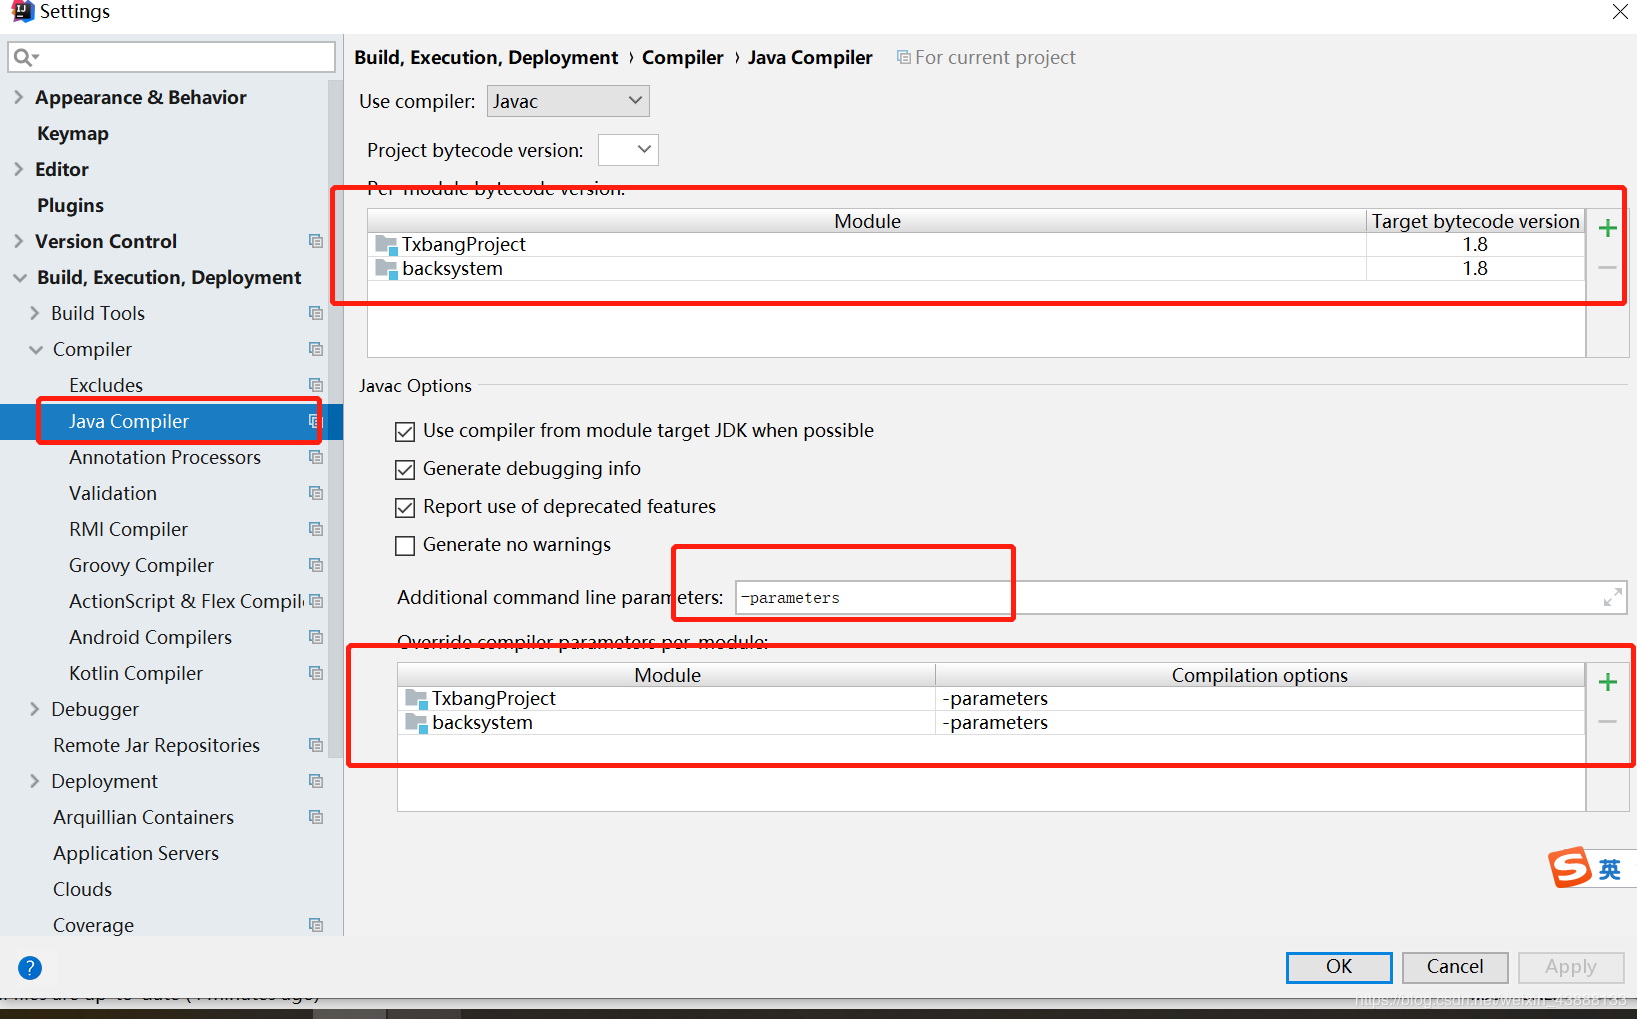Viewport: 1637px width, 1019px height.
Task: Click the blue help question mark icon
Action: tap(30, 967)
